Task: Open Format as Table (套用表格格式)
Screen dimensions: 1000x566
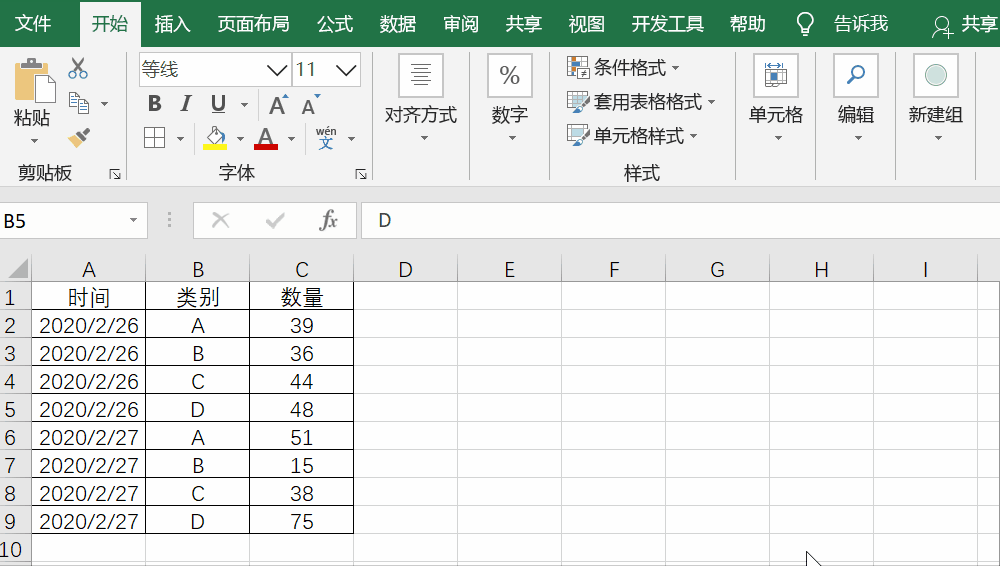Action: coord(641,101)
